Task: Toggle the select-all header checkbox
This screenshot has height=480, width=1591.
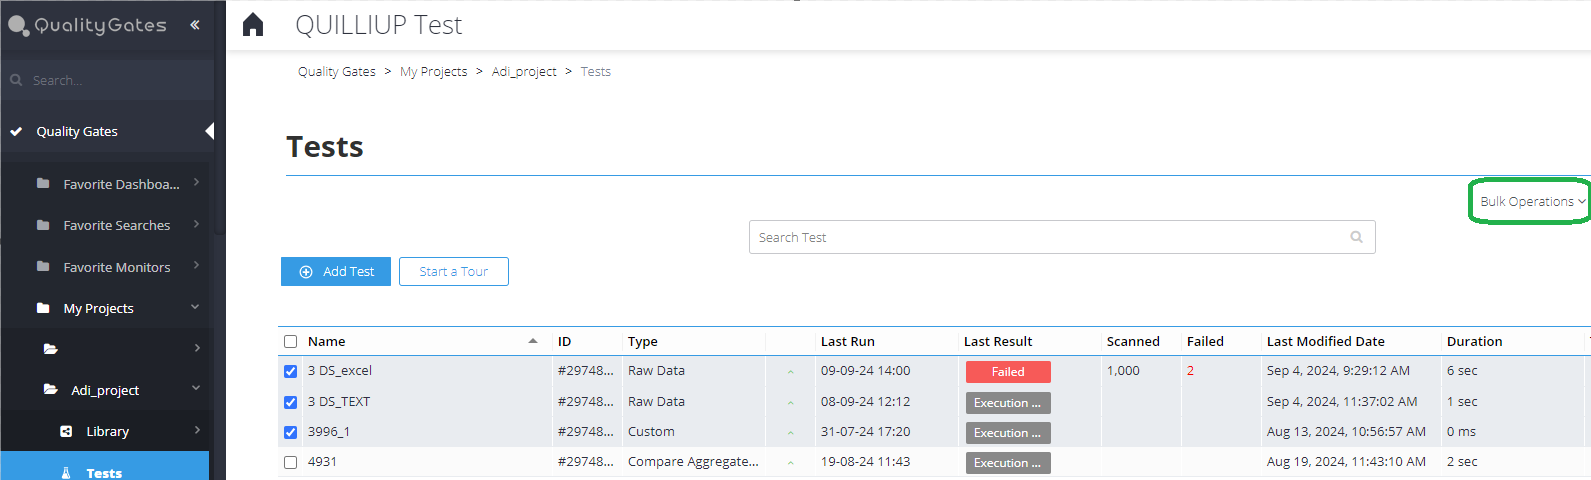Action: [x=291, y=342]
